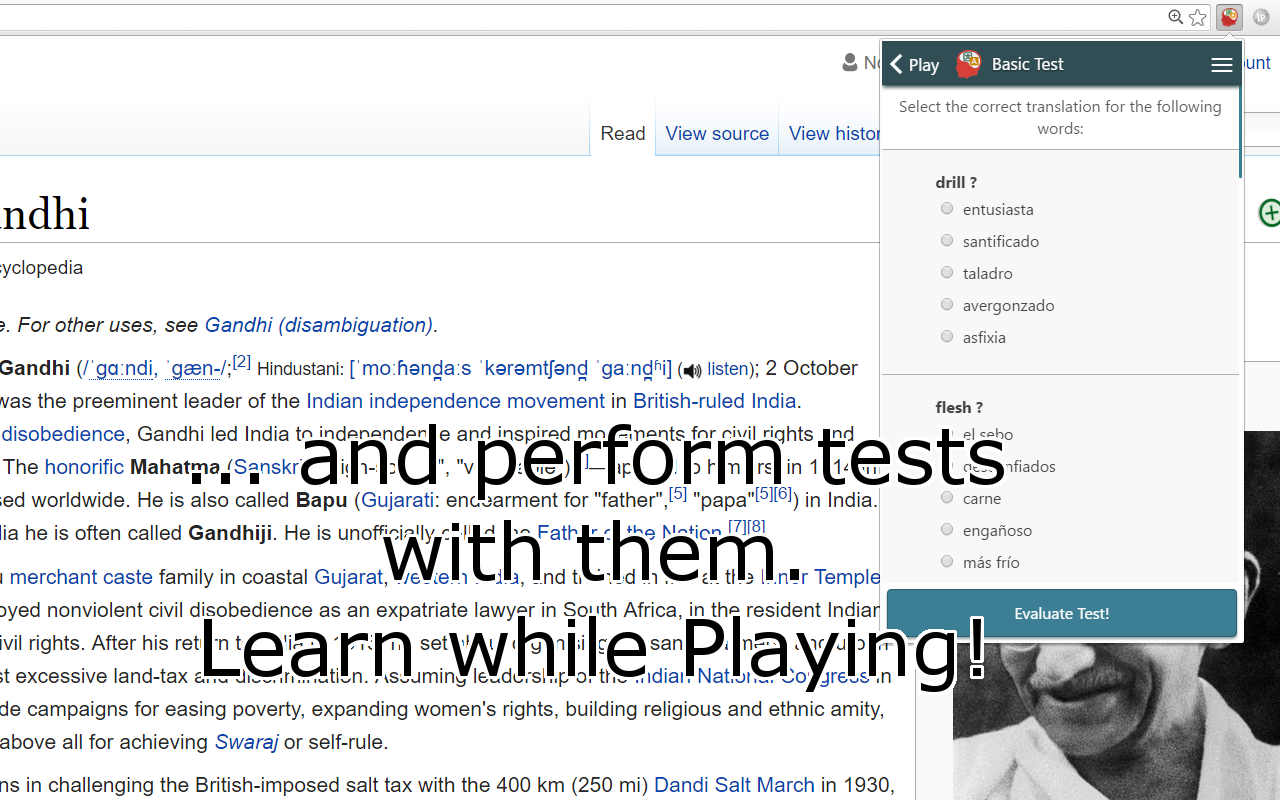The height and width of the screenshot is (800, 1280).
Task: Play the Gandhi pronunciation speaker icon
Action: (x=691, y=371)
